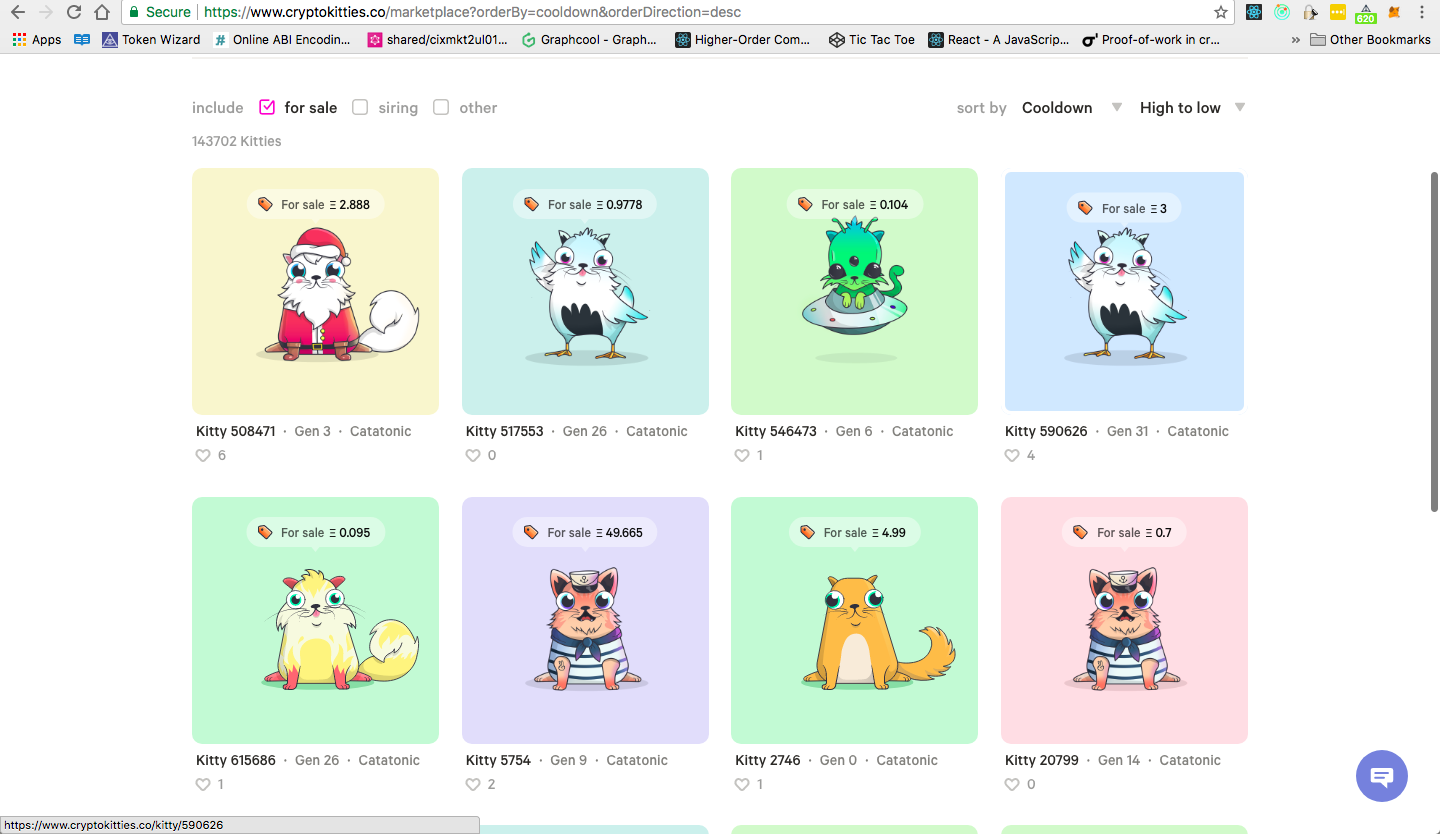This screenshot has width=1440, height=834.
Task: Bookmark this page with the star icon
Action: click(x=1220, y=12)
